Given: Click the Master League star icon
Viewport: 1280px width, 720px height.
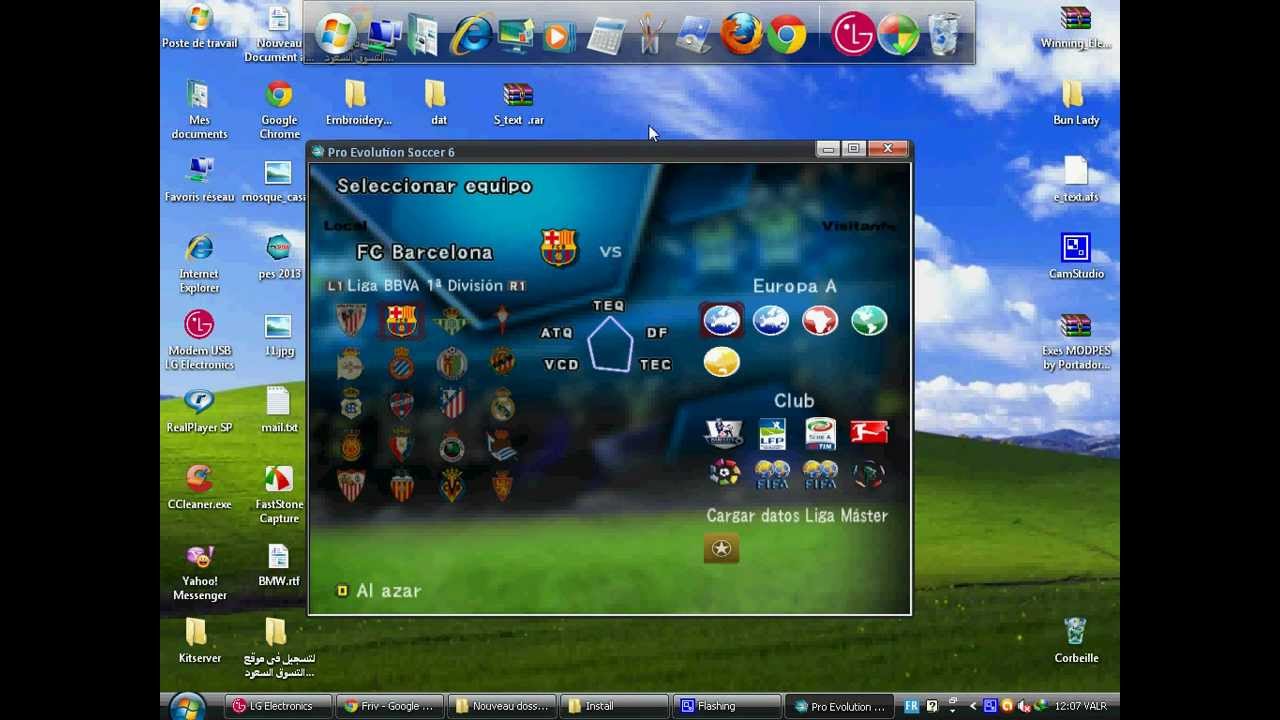Looking at the screenshot, I should coord(721,548).
